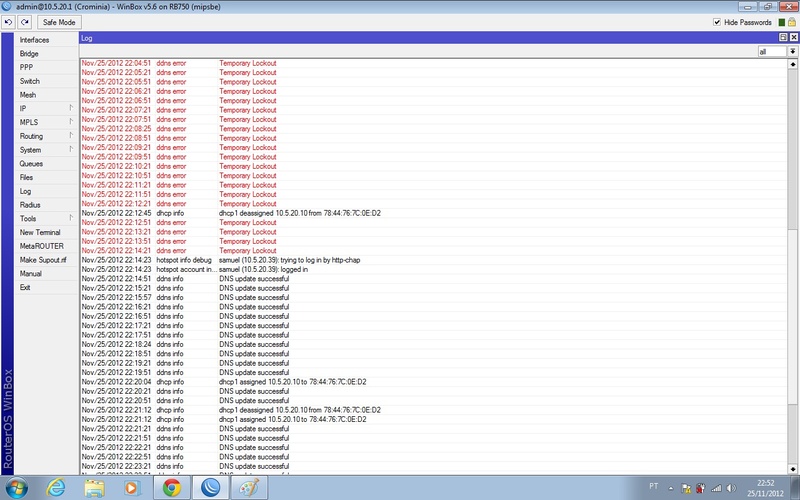Select log entry 22:23:21 DNS update successful
Screen dimensions: 800x500
click(433, 466)
